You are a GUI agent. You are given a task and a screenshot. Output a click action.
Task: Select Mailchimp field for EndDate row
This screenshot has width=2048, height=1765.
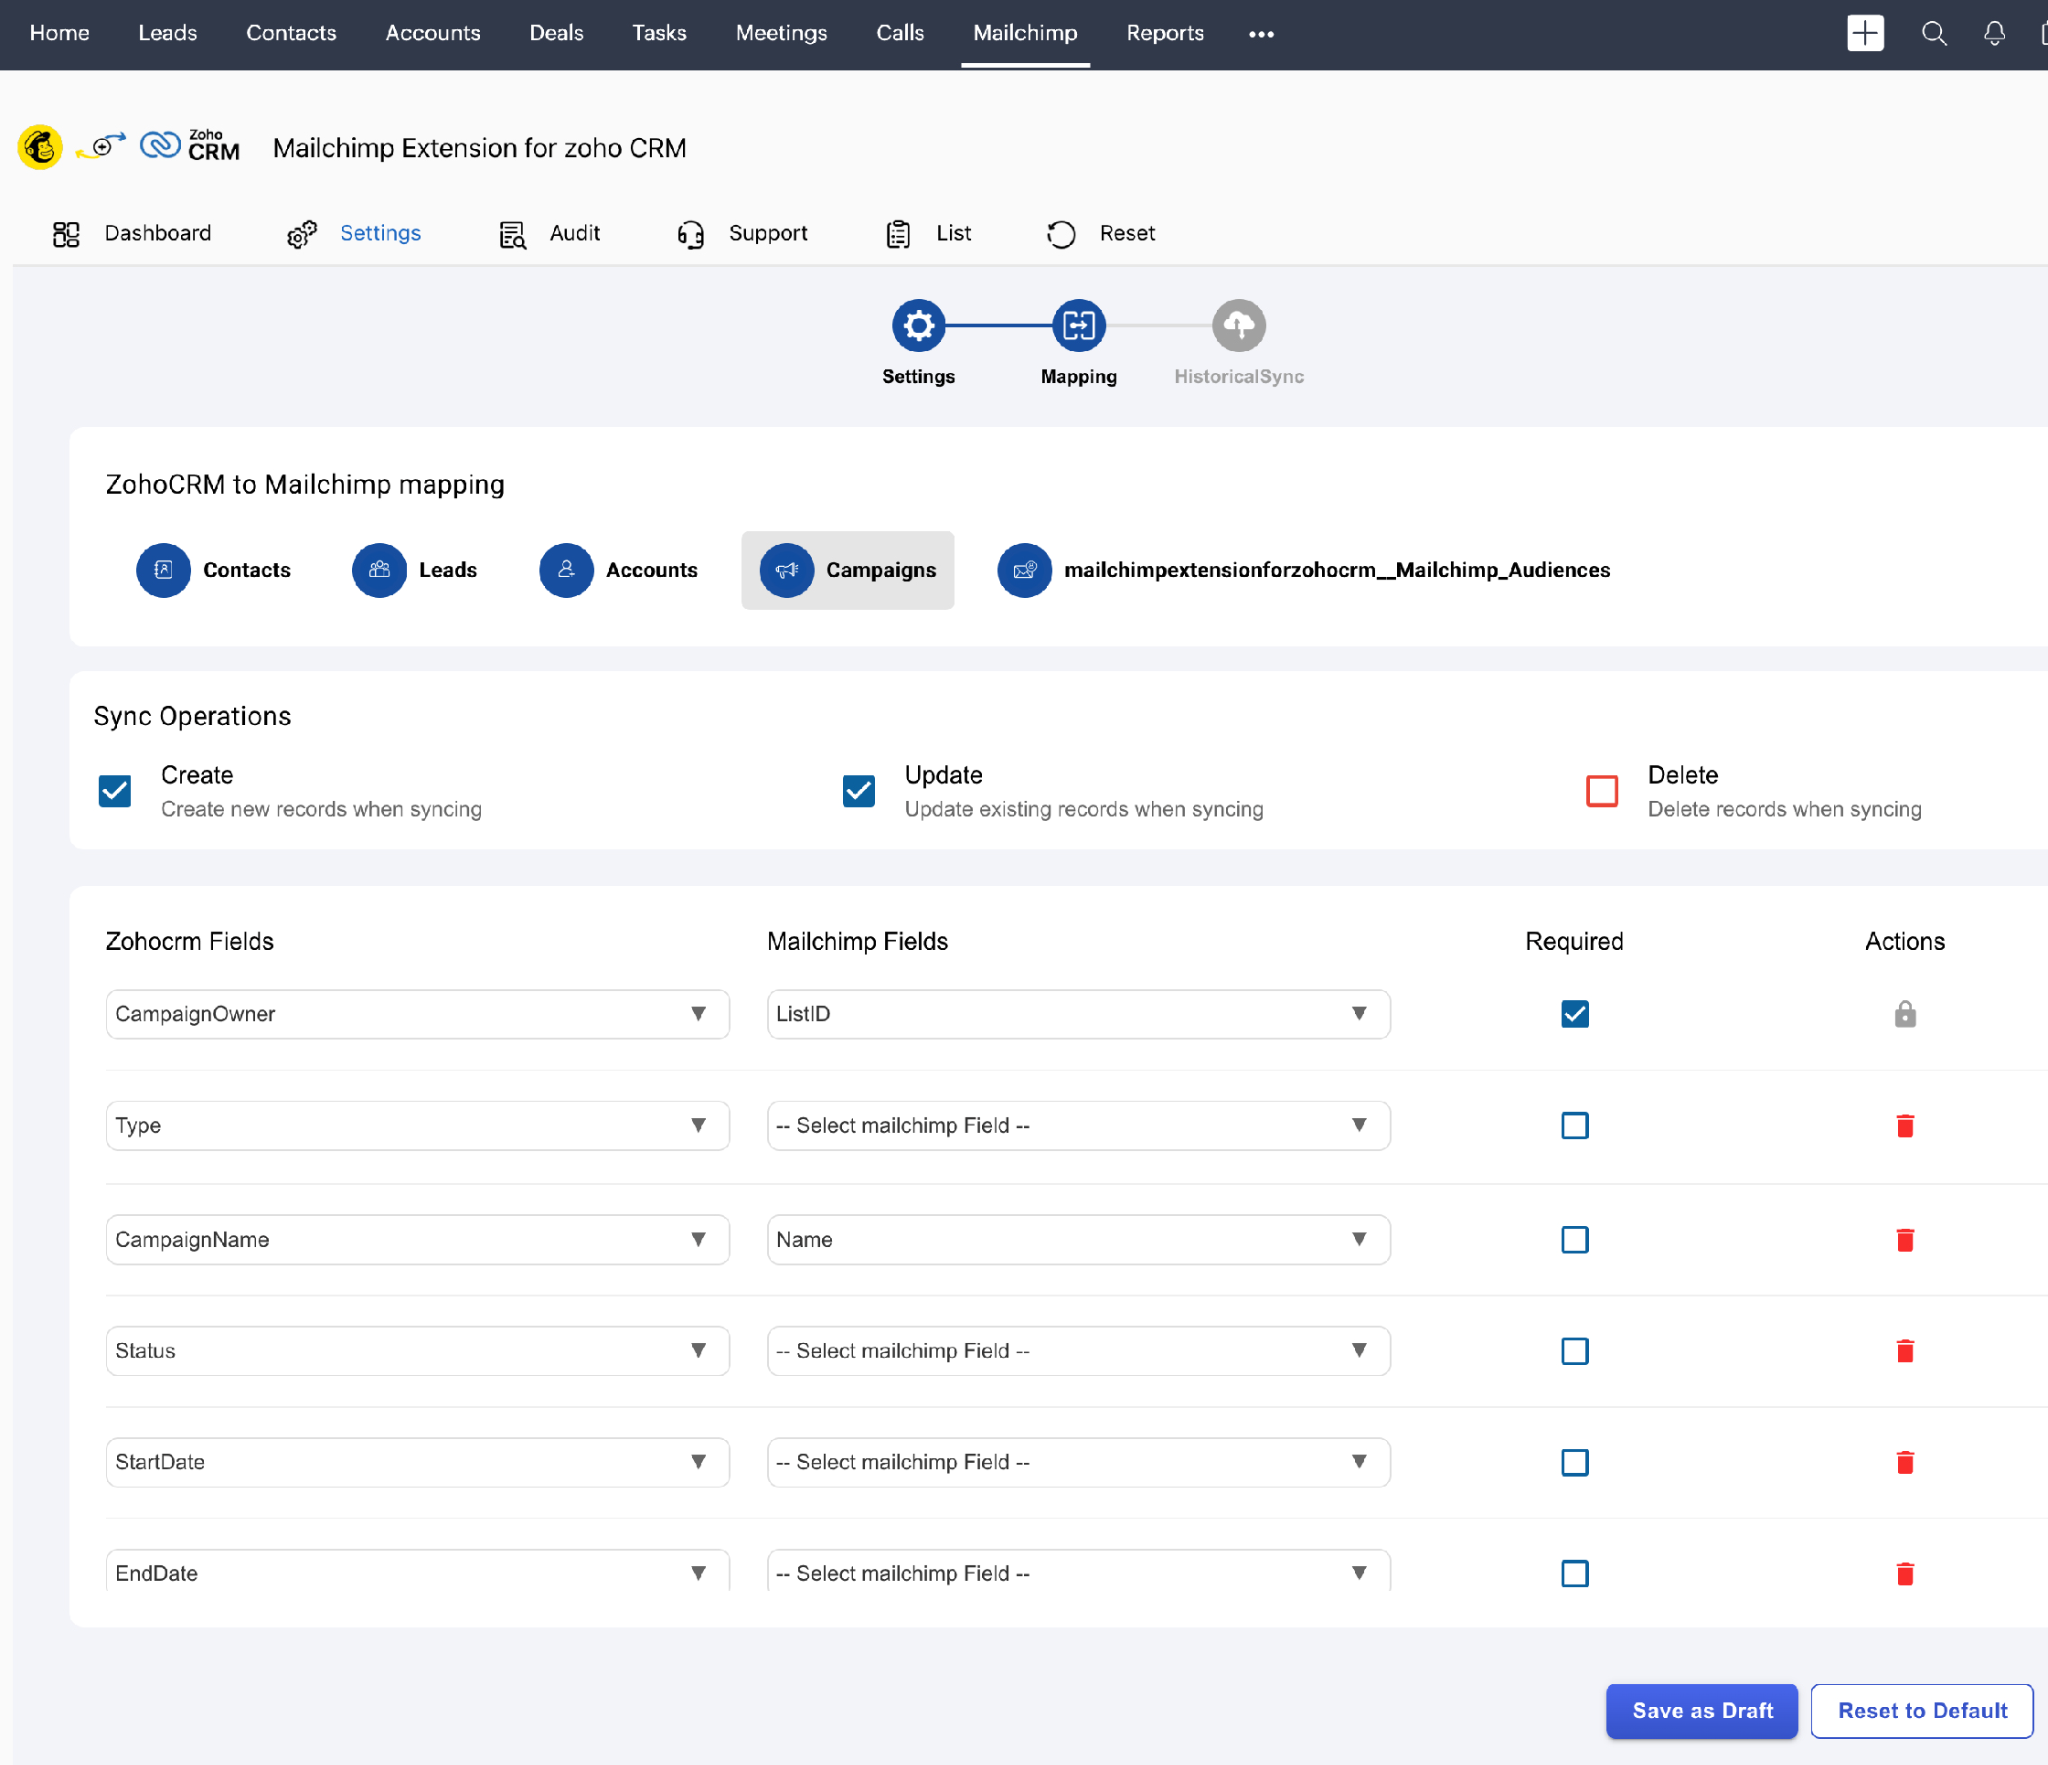1079,1572
